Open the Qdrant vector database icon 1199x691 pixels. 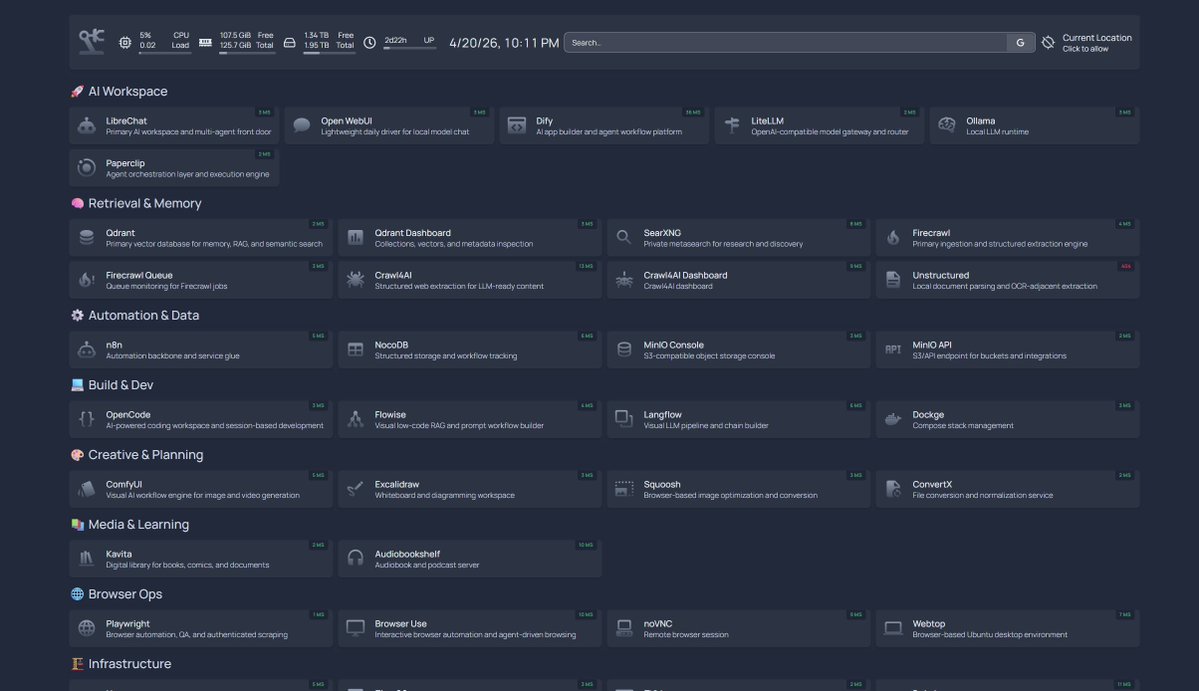[86, 237]
